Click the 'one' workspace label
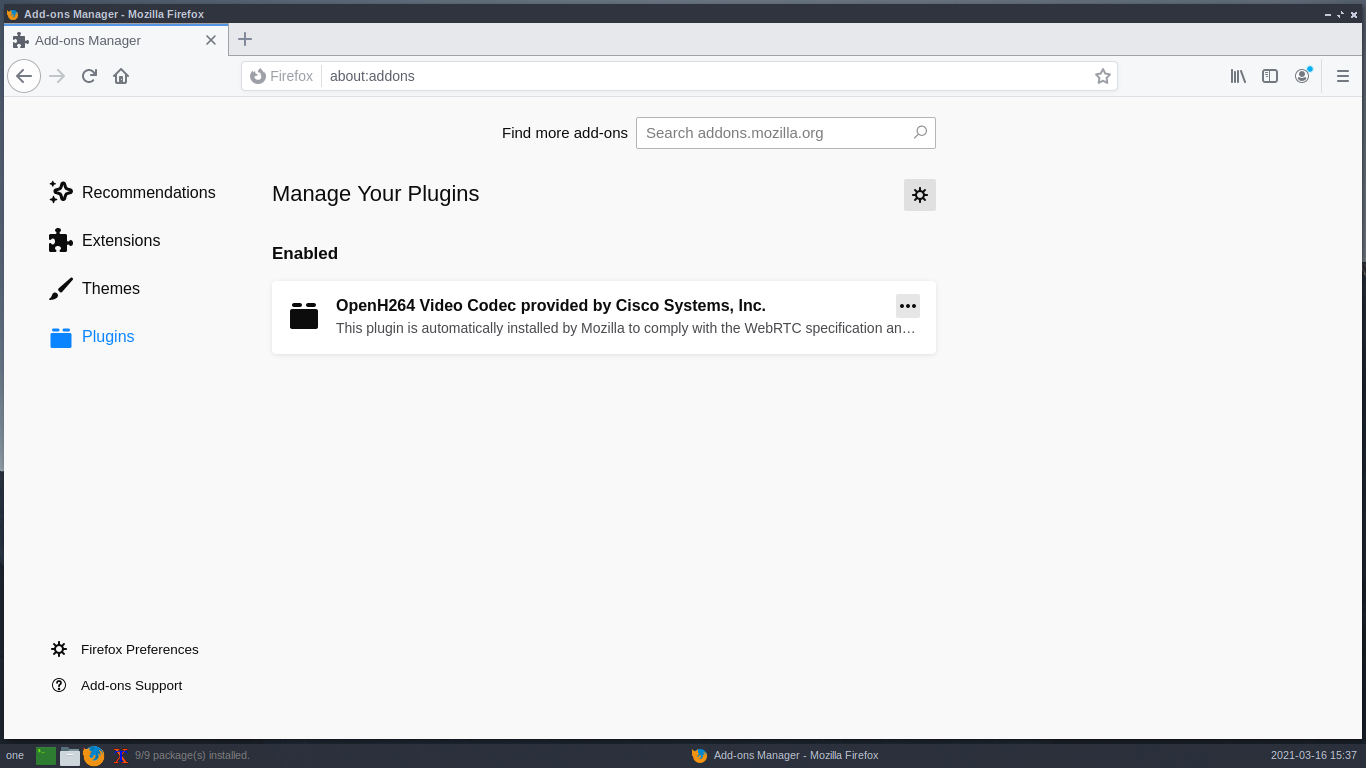The height and width of the screenshot is (768, 1366). point(15,755)
